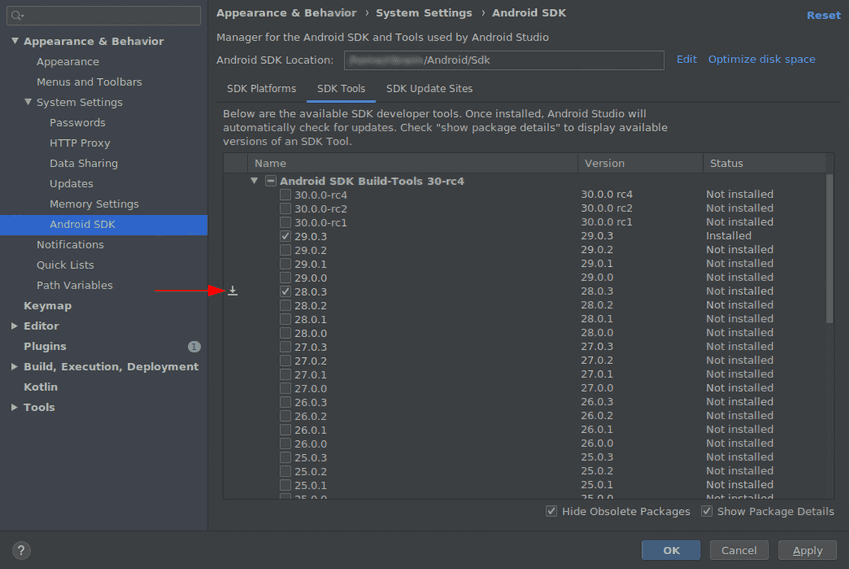Click version cell '30.0.0 rc1'
The width and height of the screenshot is (850, 569).
click(607, 222)
